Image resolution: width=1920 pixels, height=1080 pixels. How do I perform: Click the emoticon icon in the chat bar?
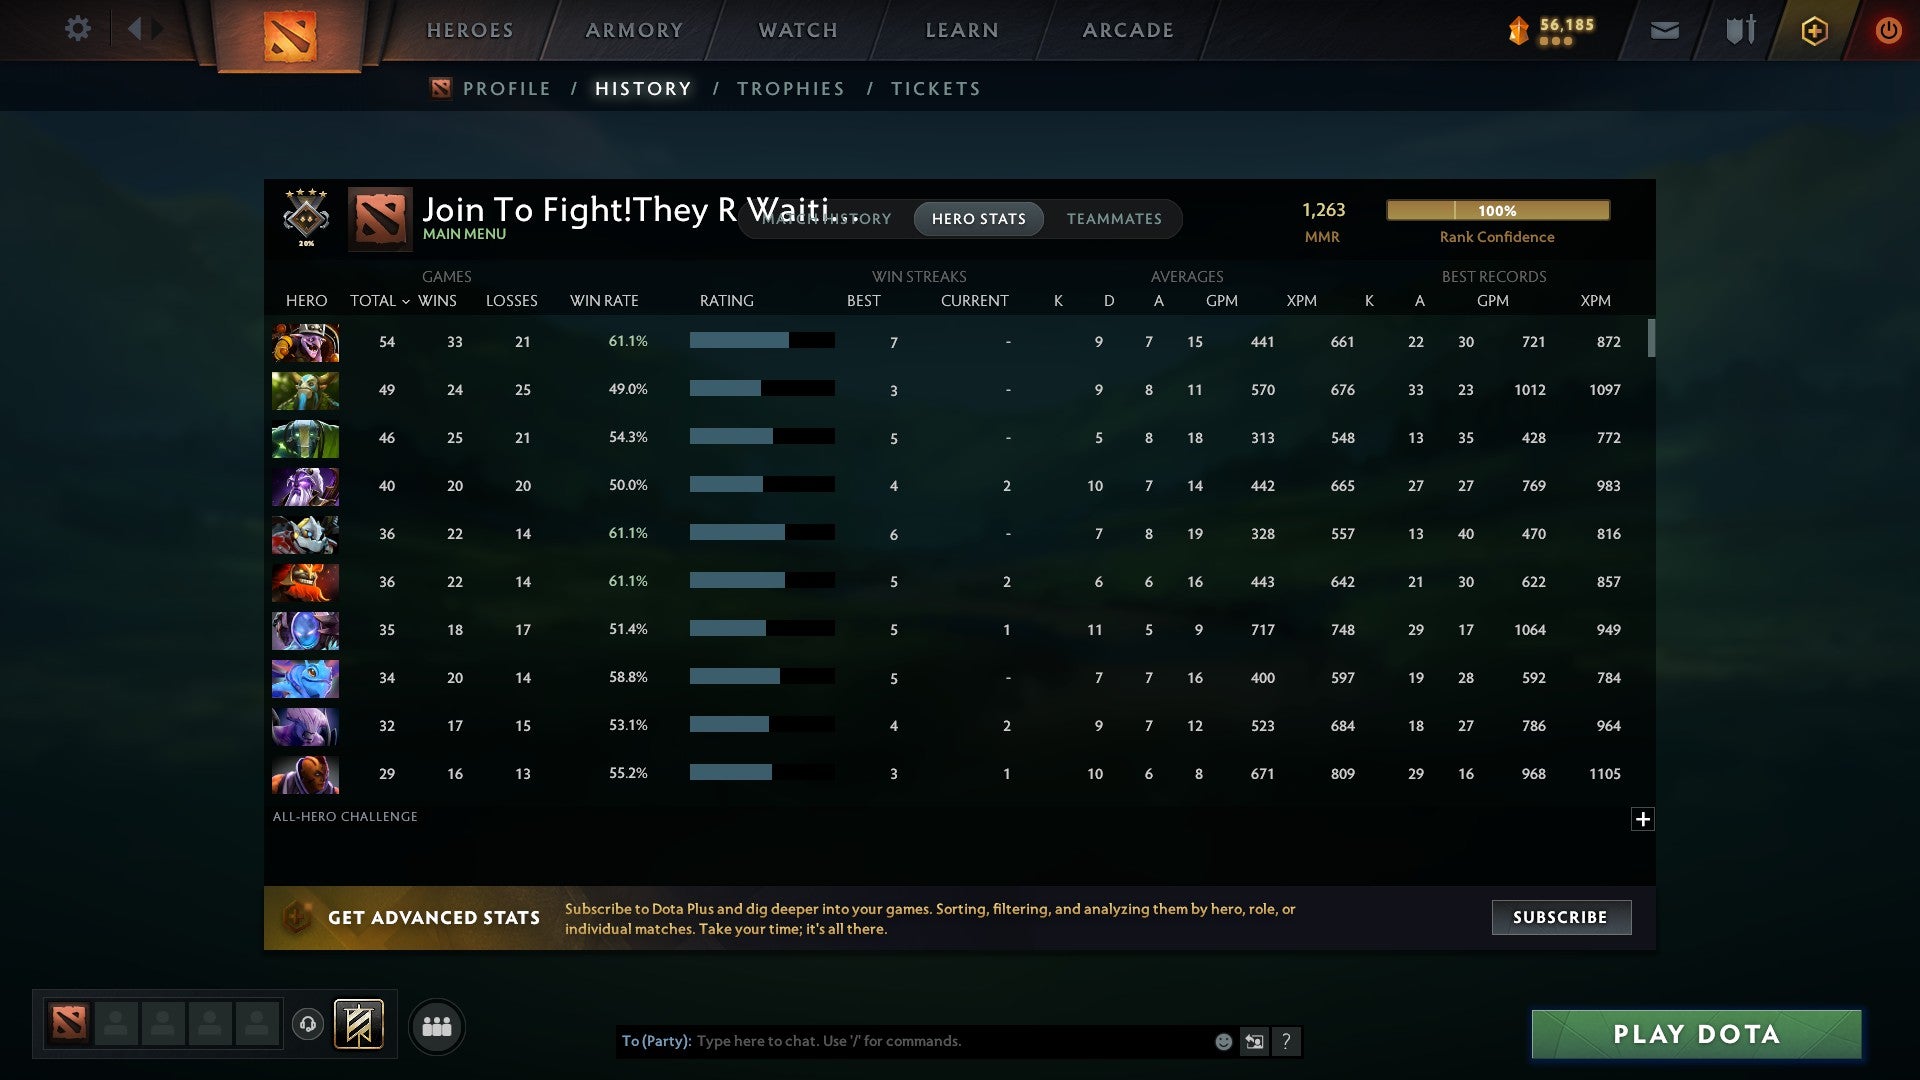click(x=1222, y=1041)
